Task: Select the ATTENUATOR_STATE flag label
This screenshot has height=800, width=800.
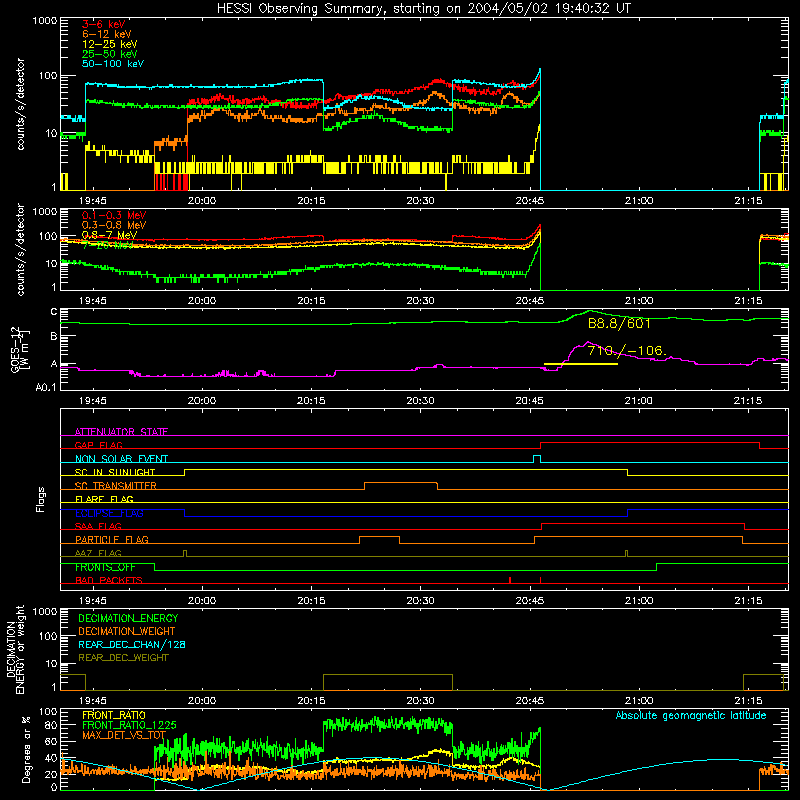Action: pos(121,432)
